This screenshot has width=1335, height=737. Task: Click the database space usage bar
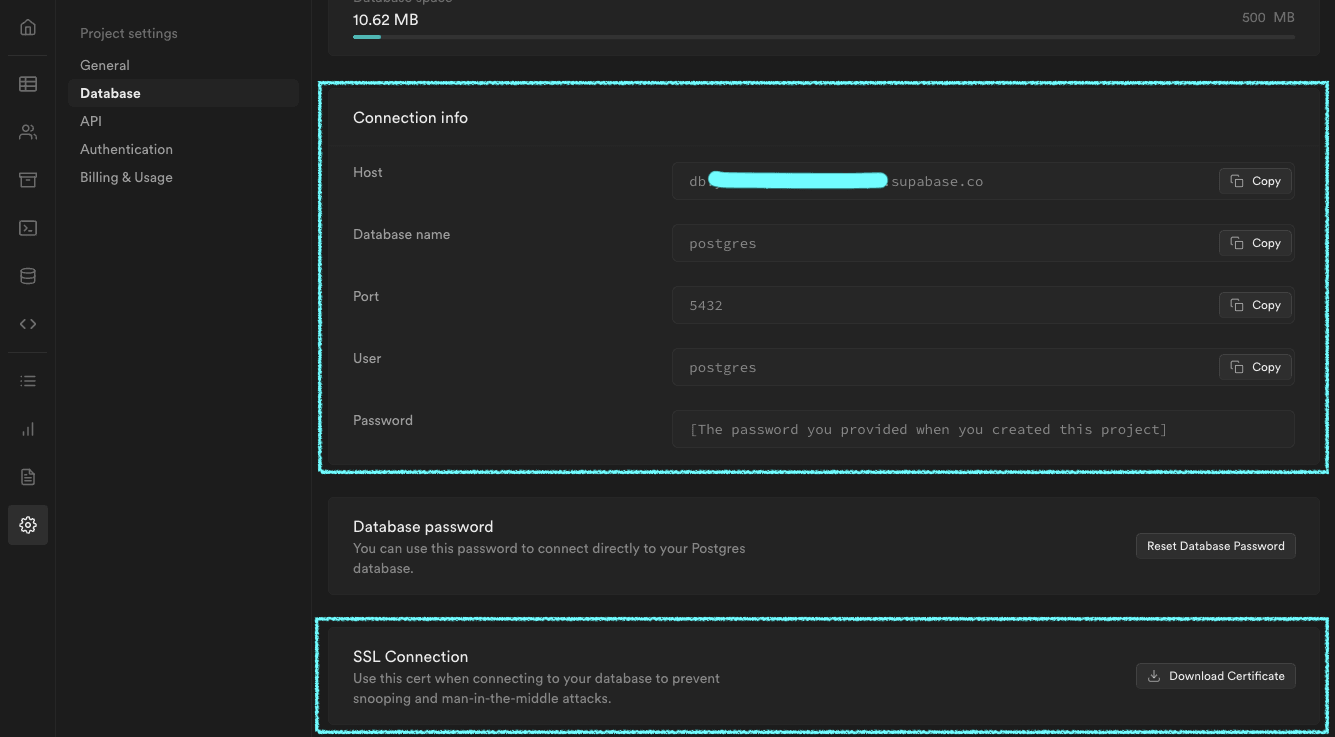click(x=823, y=37)
